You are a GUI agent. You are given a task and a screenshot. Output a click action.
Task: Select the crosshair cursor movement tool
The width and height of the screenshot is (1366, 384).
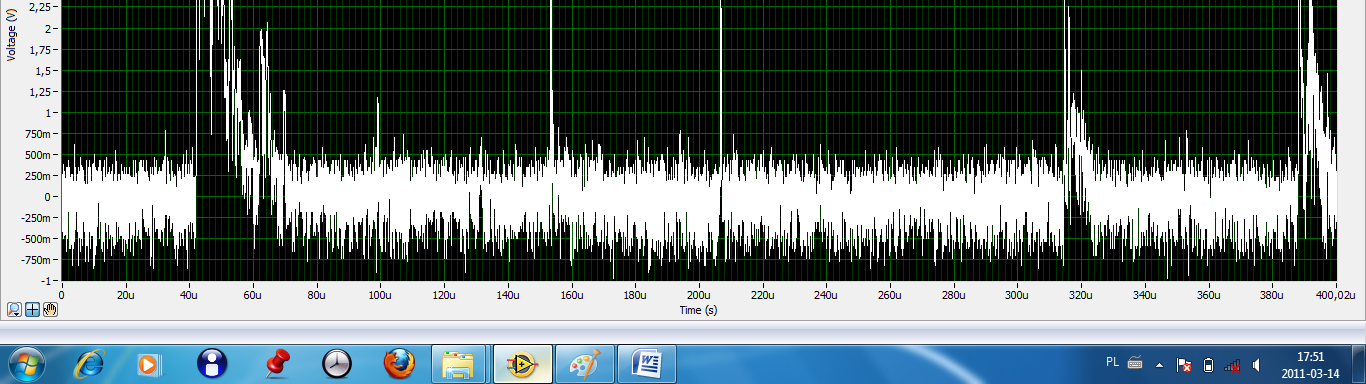pyautogui.click(x=32, y=310)
